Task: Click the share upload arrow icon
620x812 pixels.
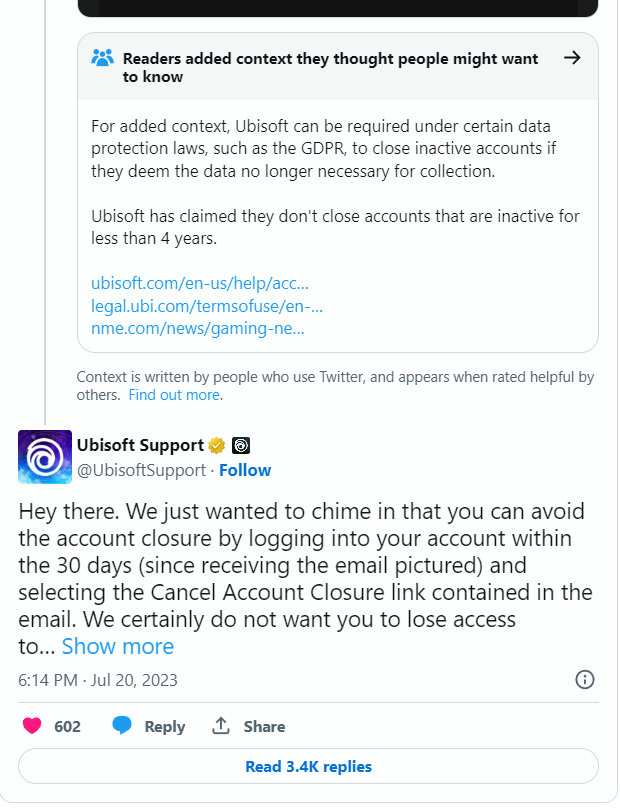Action: 221,726
